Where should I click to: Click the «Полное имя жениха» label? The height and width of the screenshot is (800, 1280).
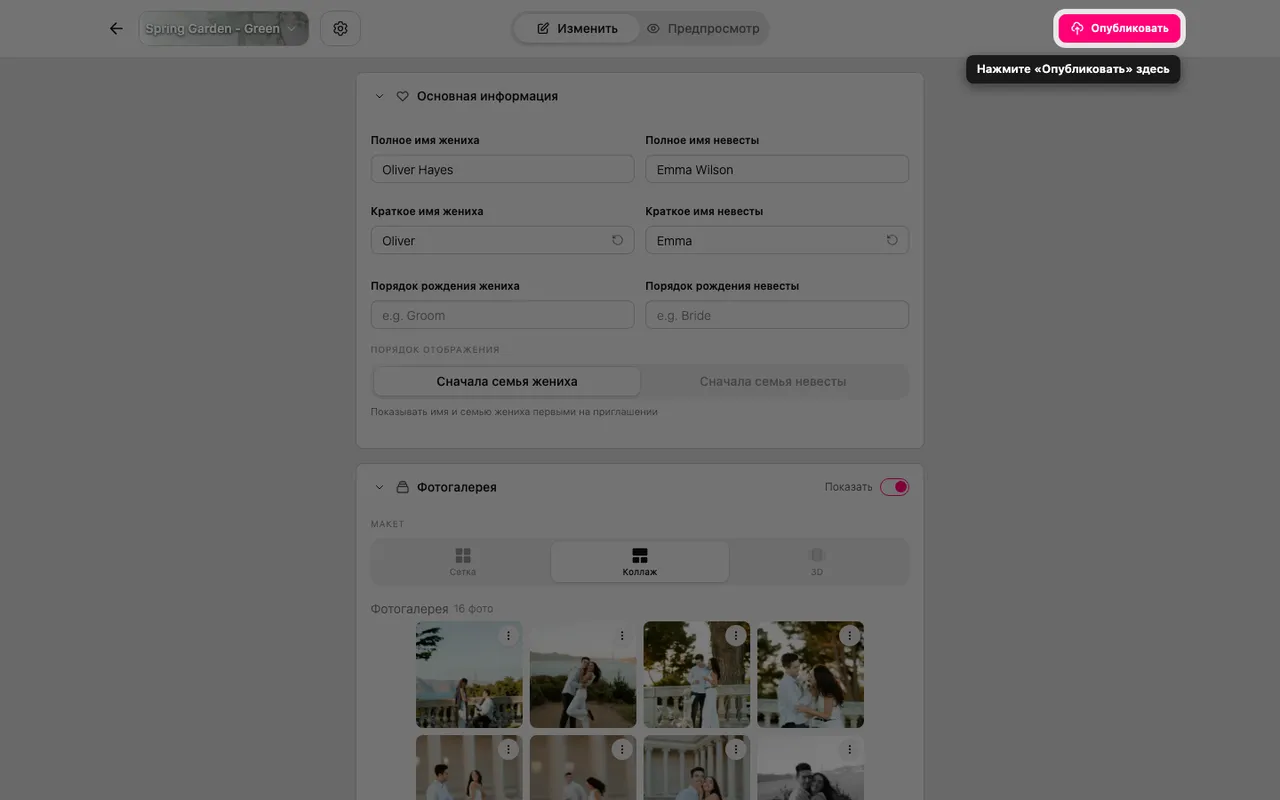pos(425,140)
